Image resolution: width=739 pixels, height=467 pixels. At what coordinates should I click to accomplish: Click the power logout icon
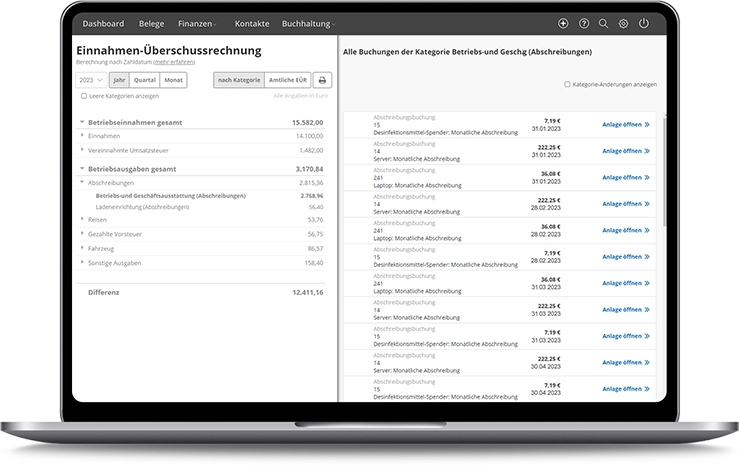click(643, 23)
